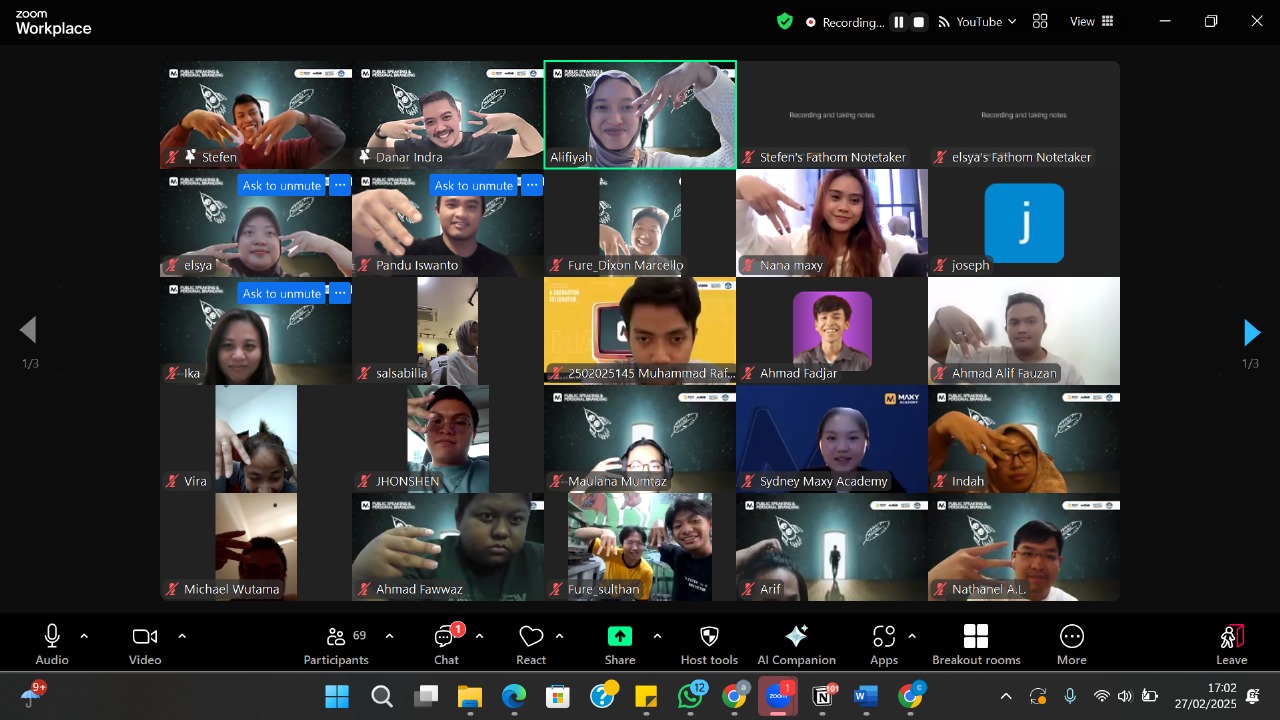Open Microsoft Store from taskbar

[558, 697]
